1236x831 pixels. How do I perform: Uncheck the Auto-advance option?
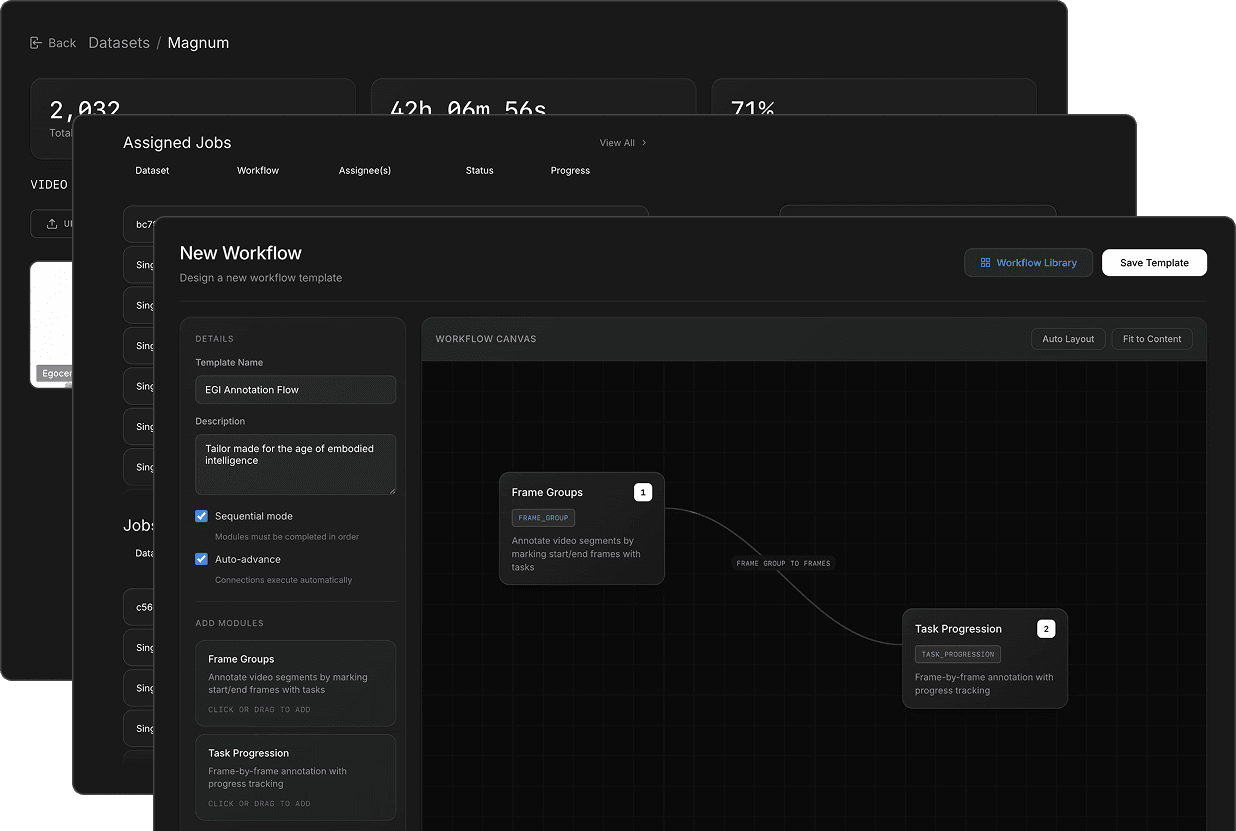201,559
